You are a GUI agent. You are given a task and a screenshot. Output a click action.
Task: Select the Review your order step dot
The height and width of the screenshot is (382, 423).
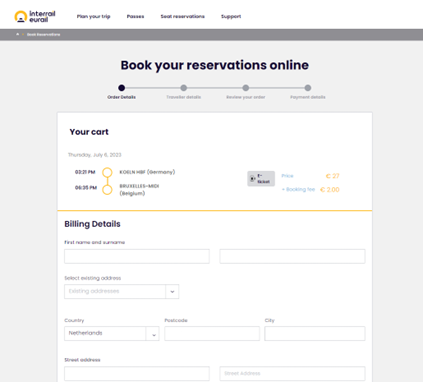click(246, 88)
